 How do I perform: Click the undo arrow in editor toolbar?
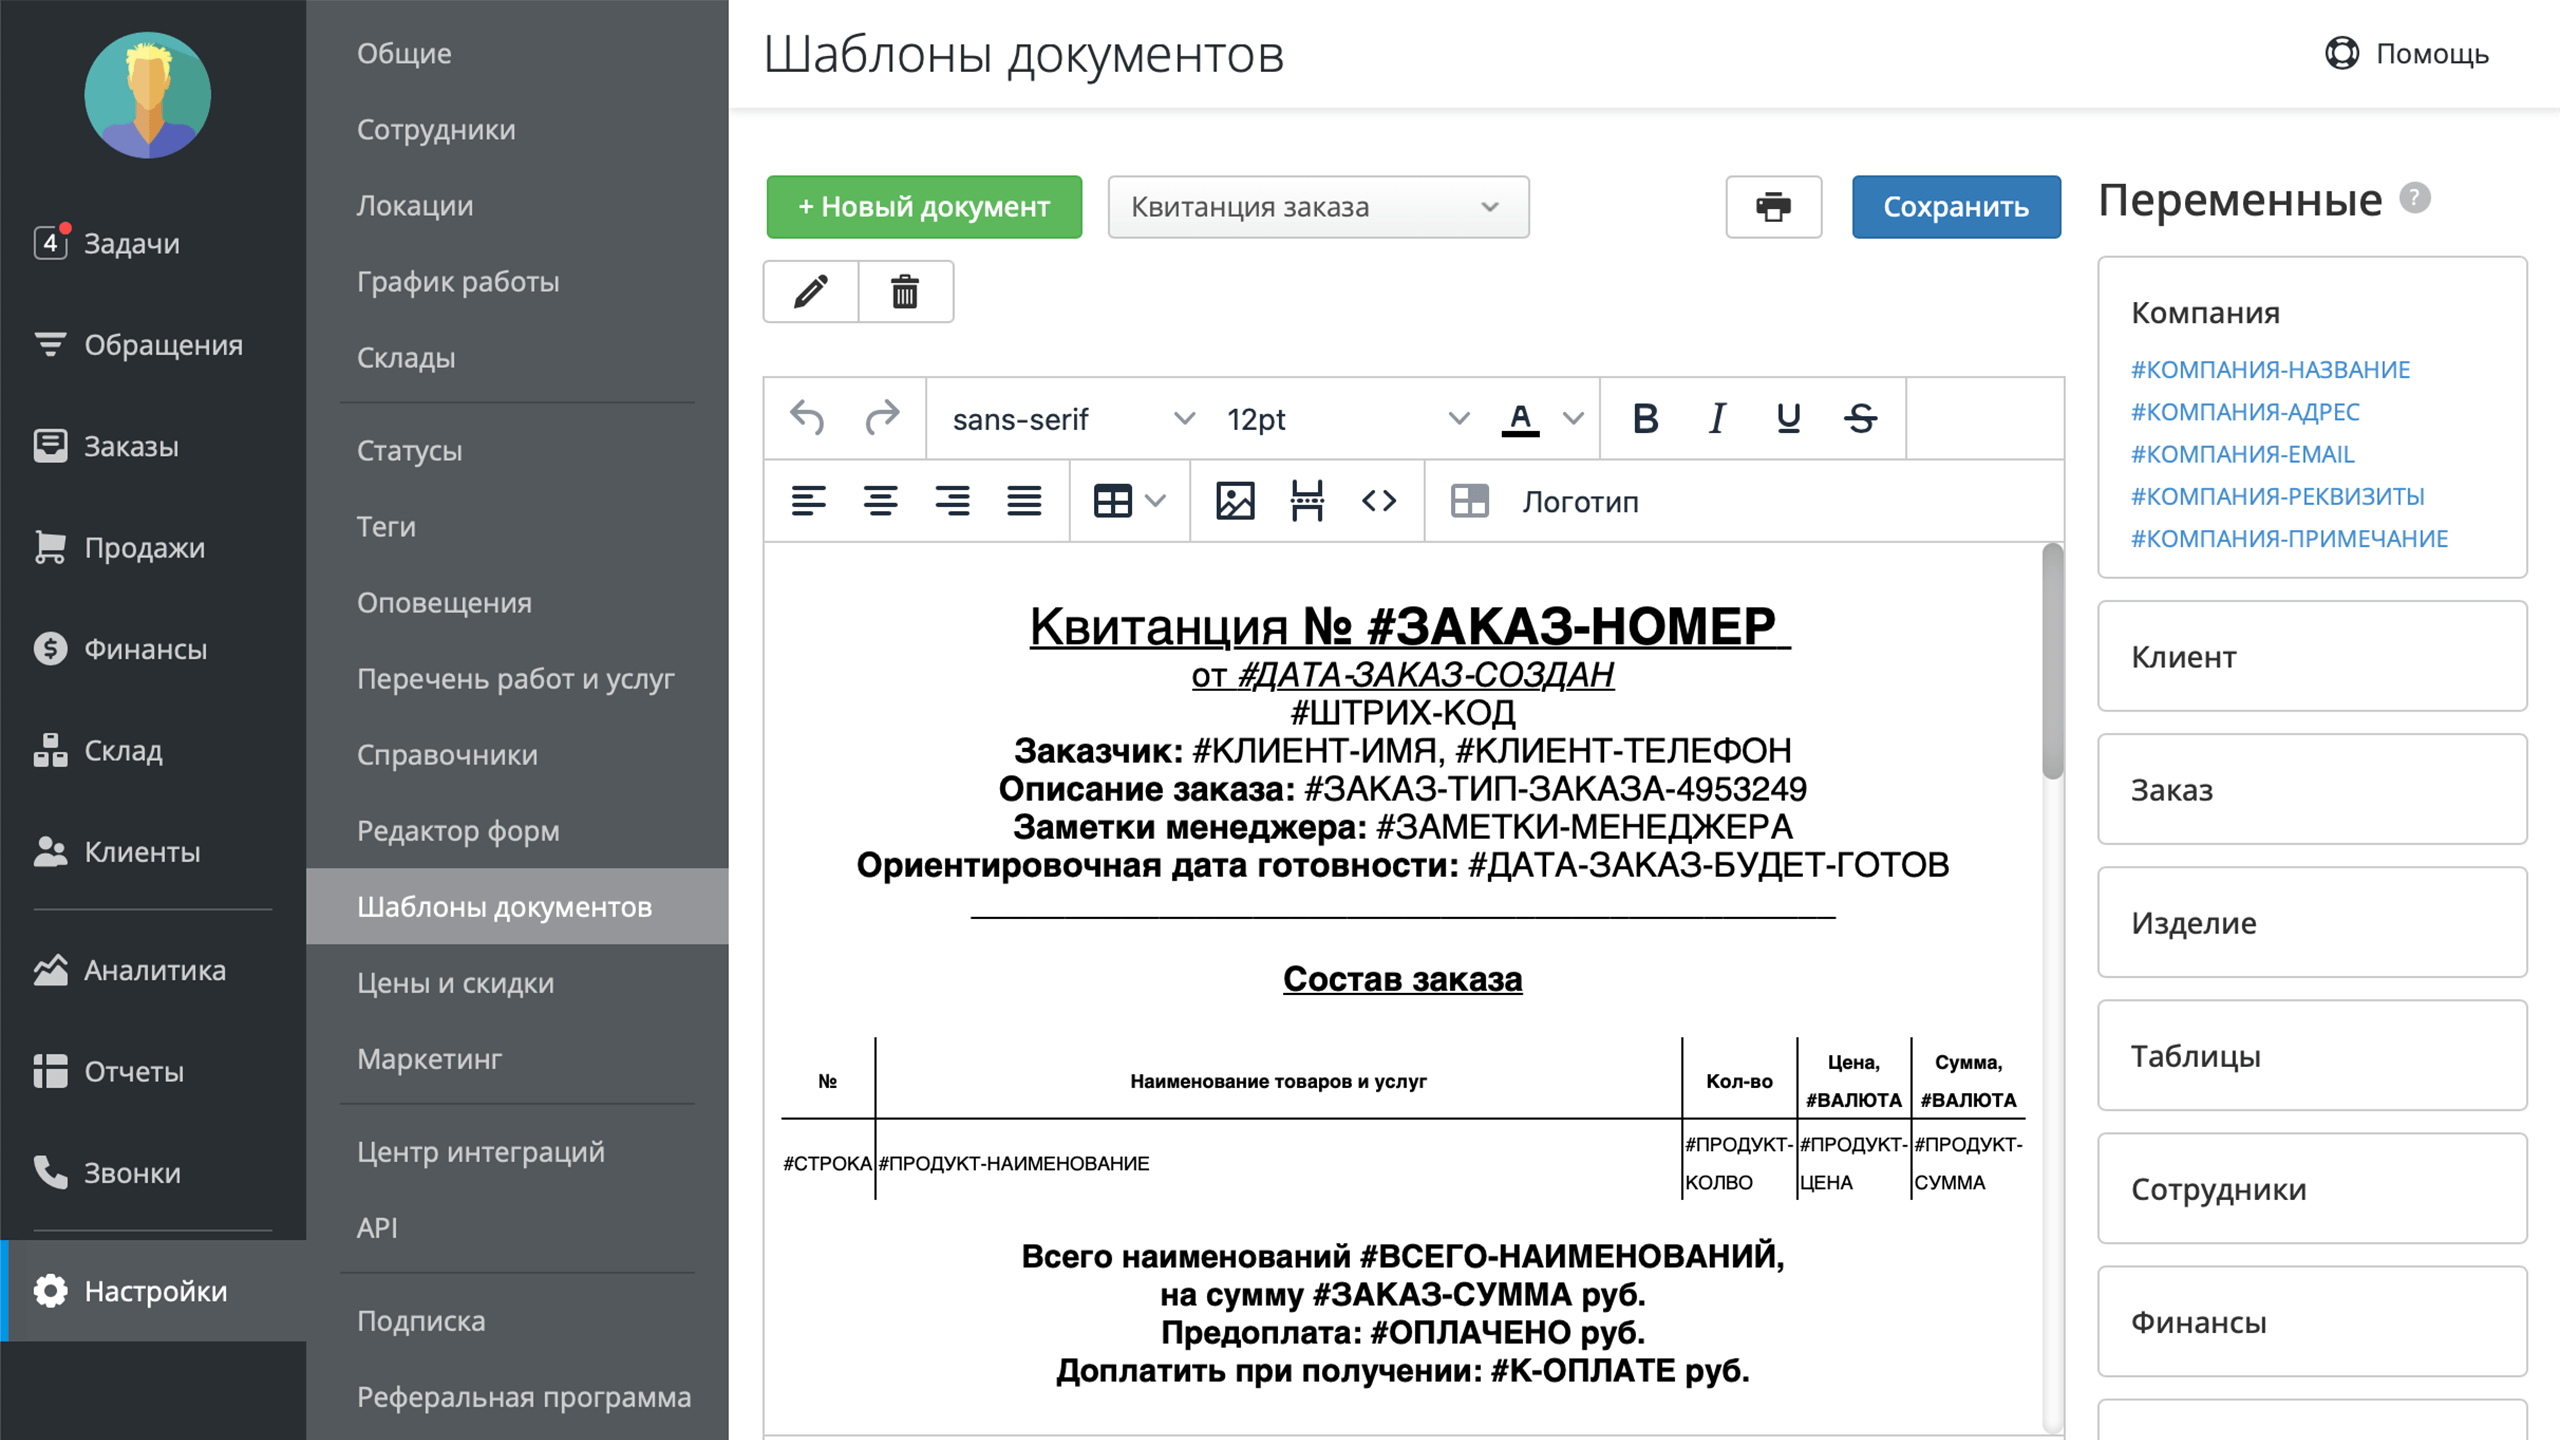(x=807, y=418)
